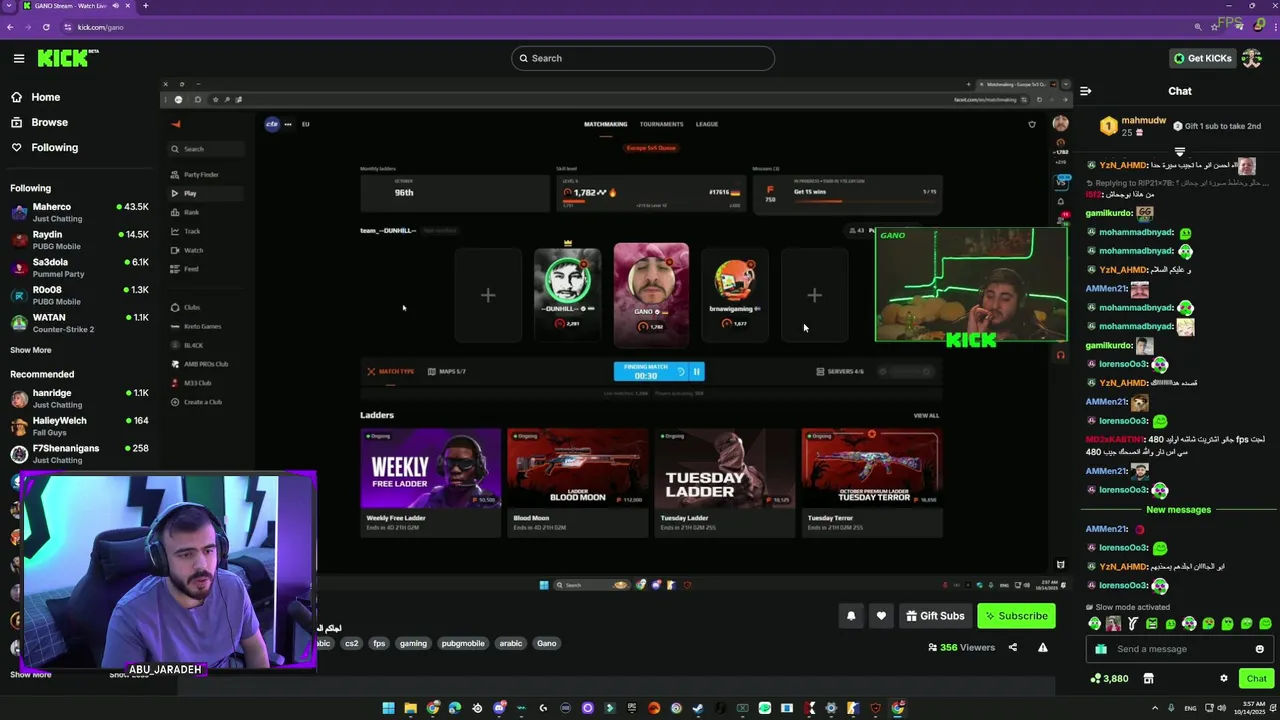Jump to New messages in chat
Viewport: 1280px width, 720px height.
click(1178, 510)
